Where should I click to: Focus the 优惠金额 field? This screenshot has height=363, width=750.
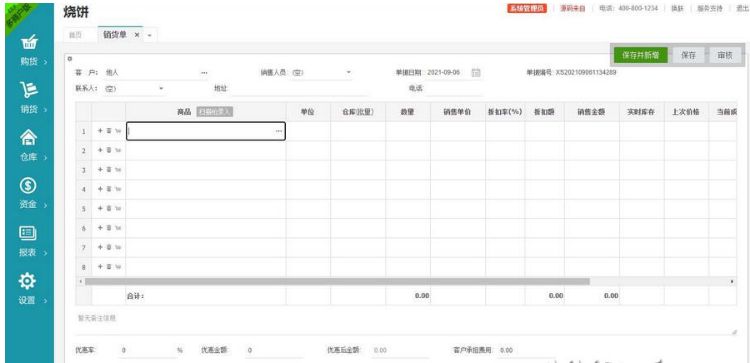[x=274, y=351]
